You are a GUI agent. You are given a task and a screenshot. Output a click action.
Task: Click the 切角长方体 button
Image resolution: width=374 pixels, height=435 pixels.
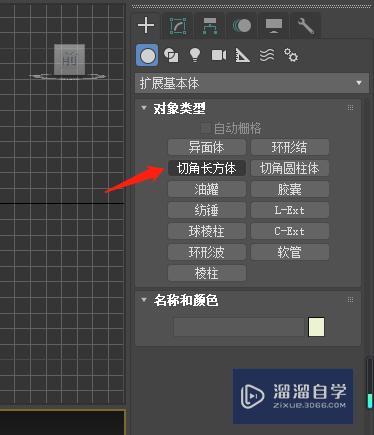pyautogui.click(x=207, y=168)
